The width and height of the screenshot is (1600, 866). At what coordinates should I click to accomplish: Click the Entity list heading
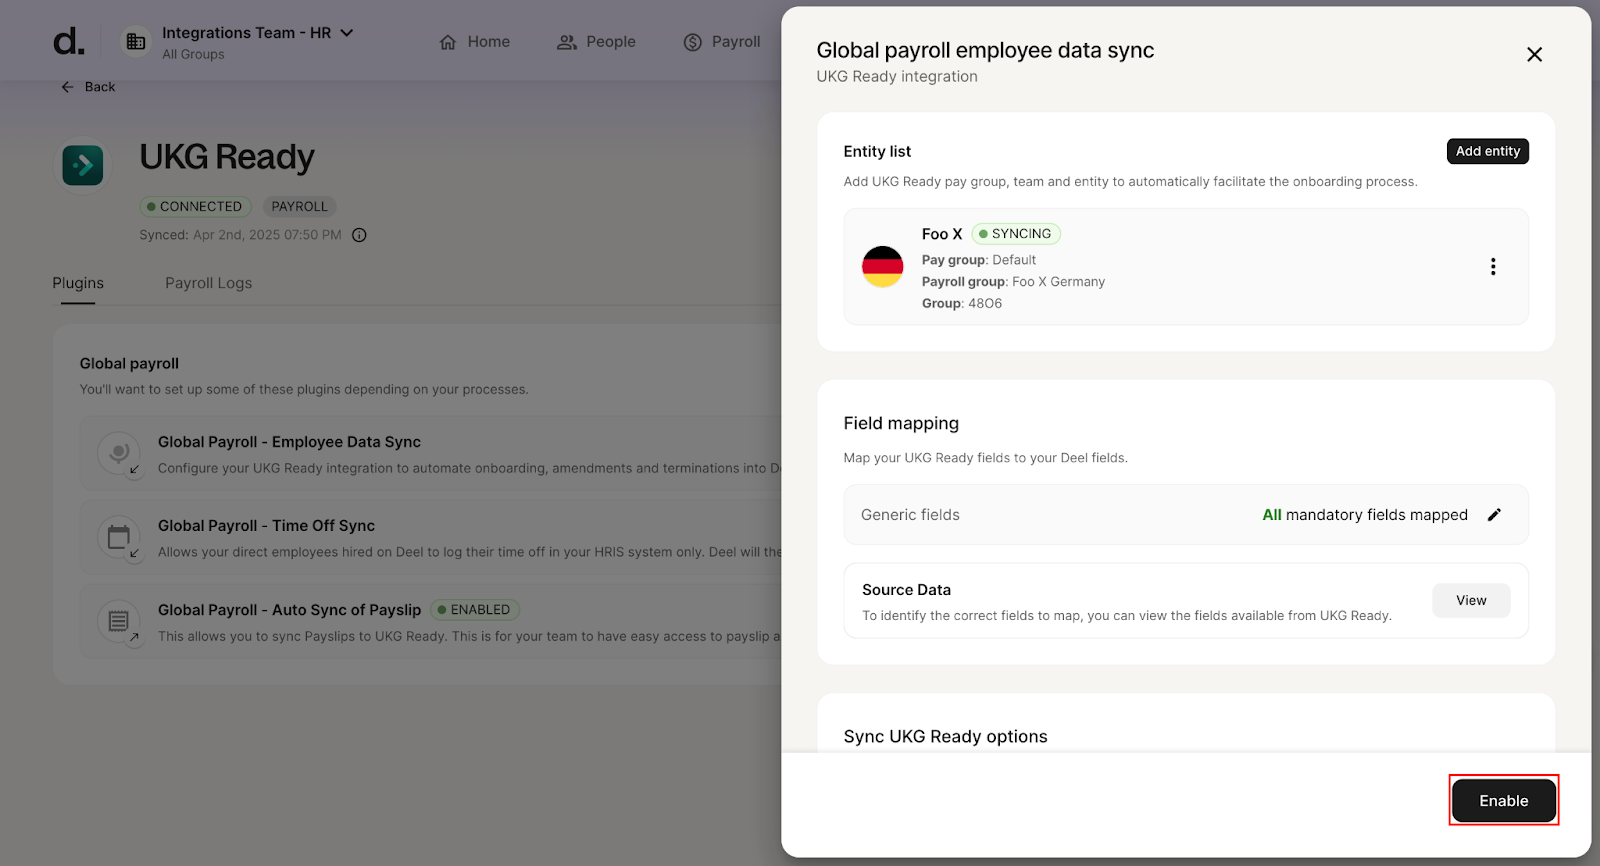(x=877, y=151)
